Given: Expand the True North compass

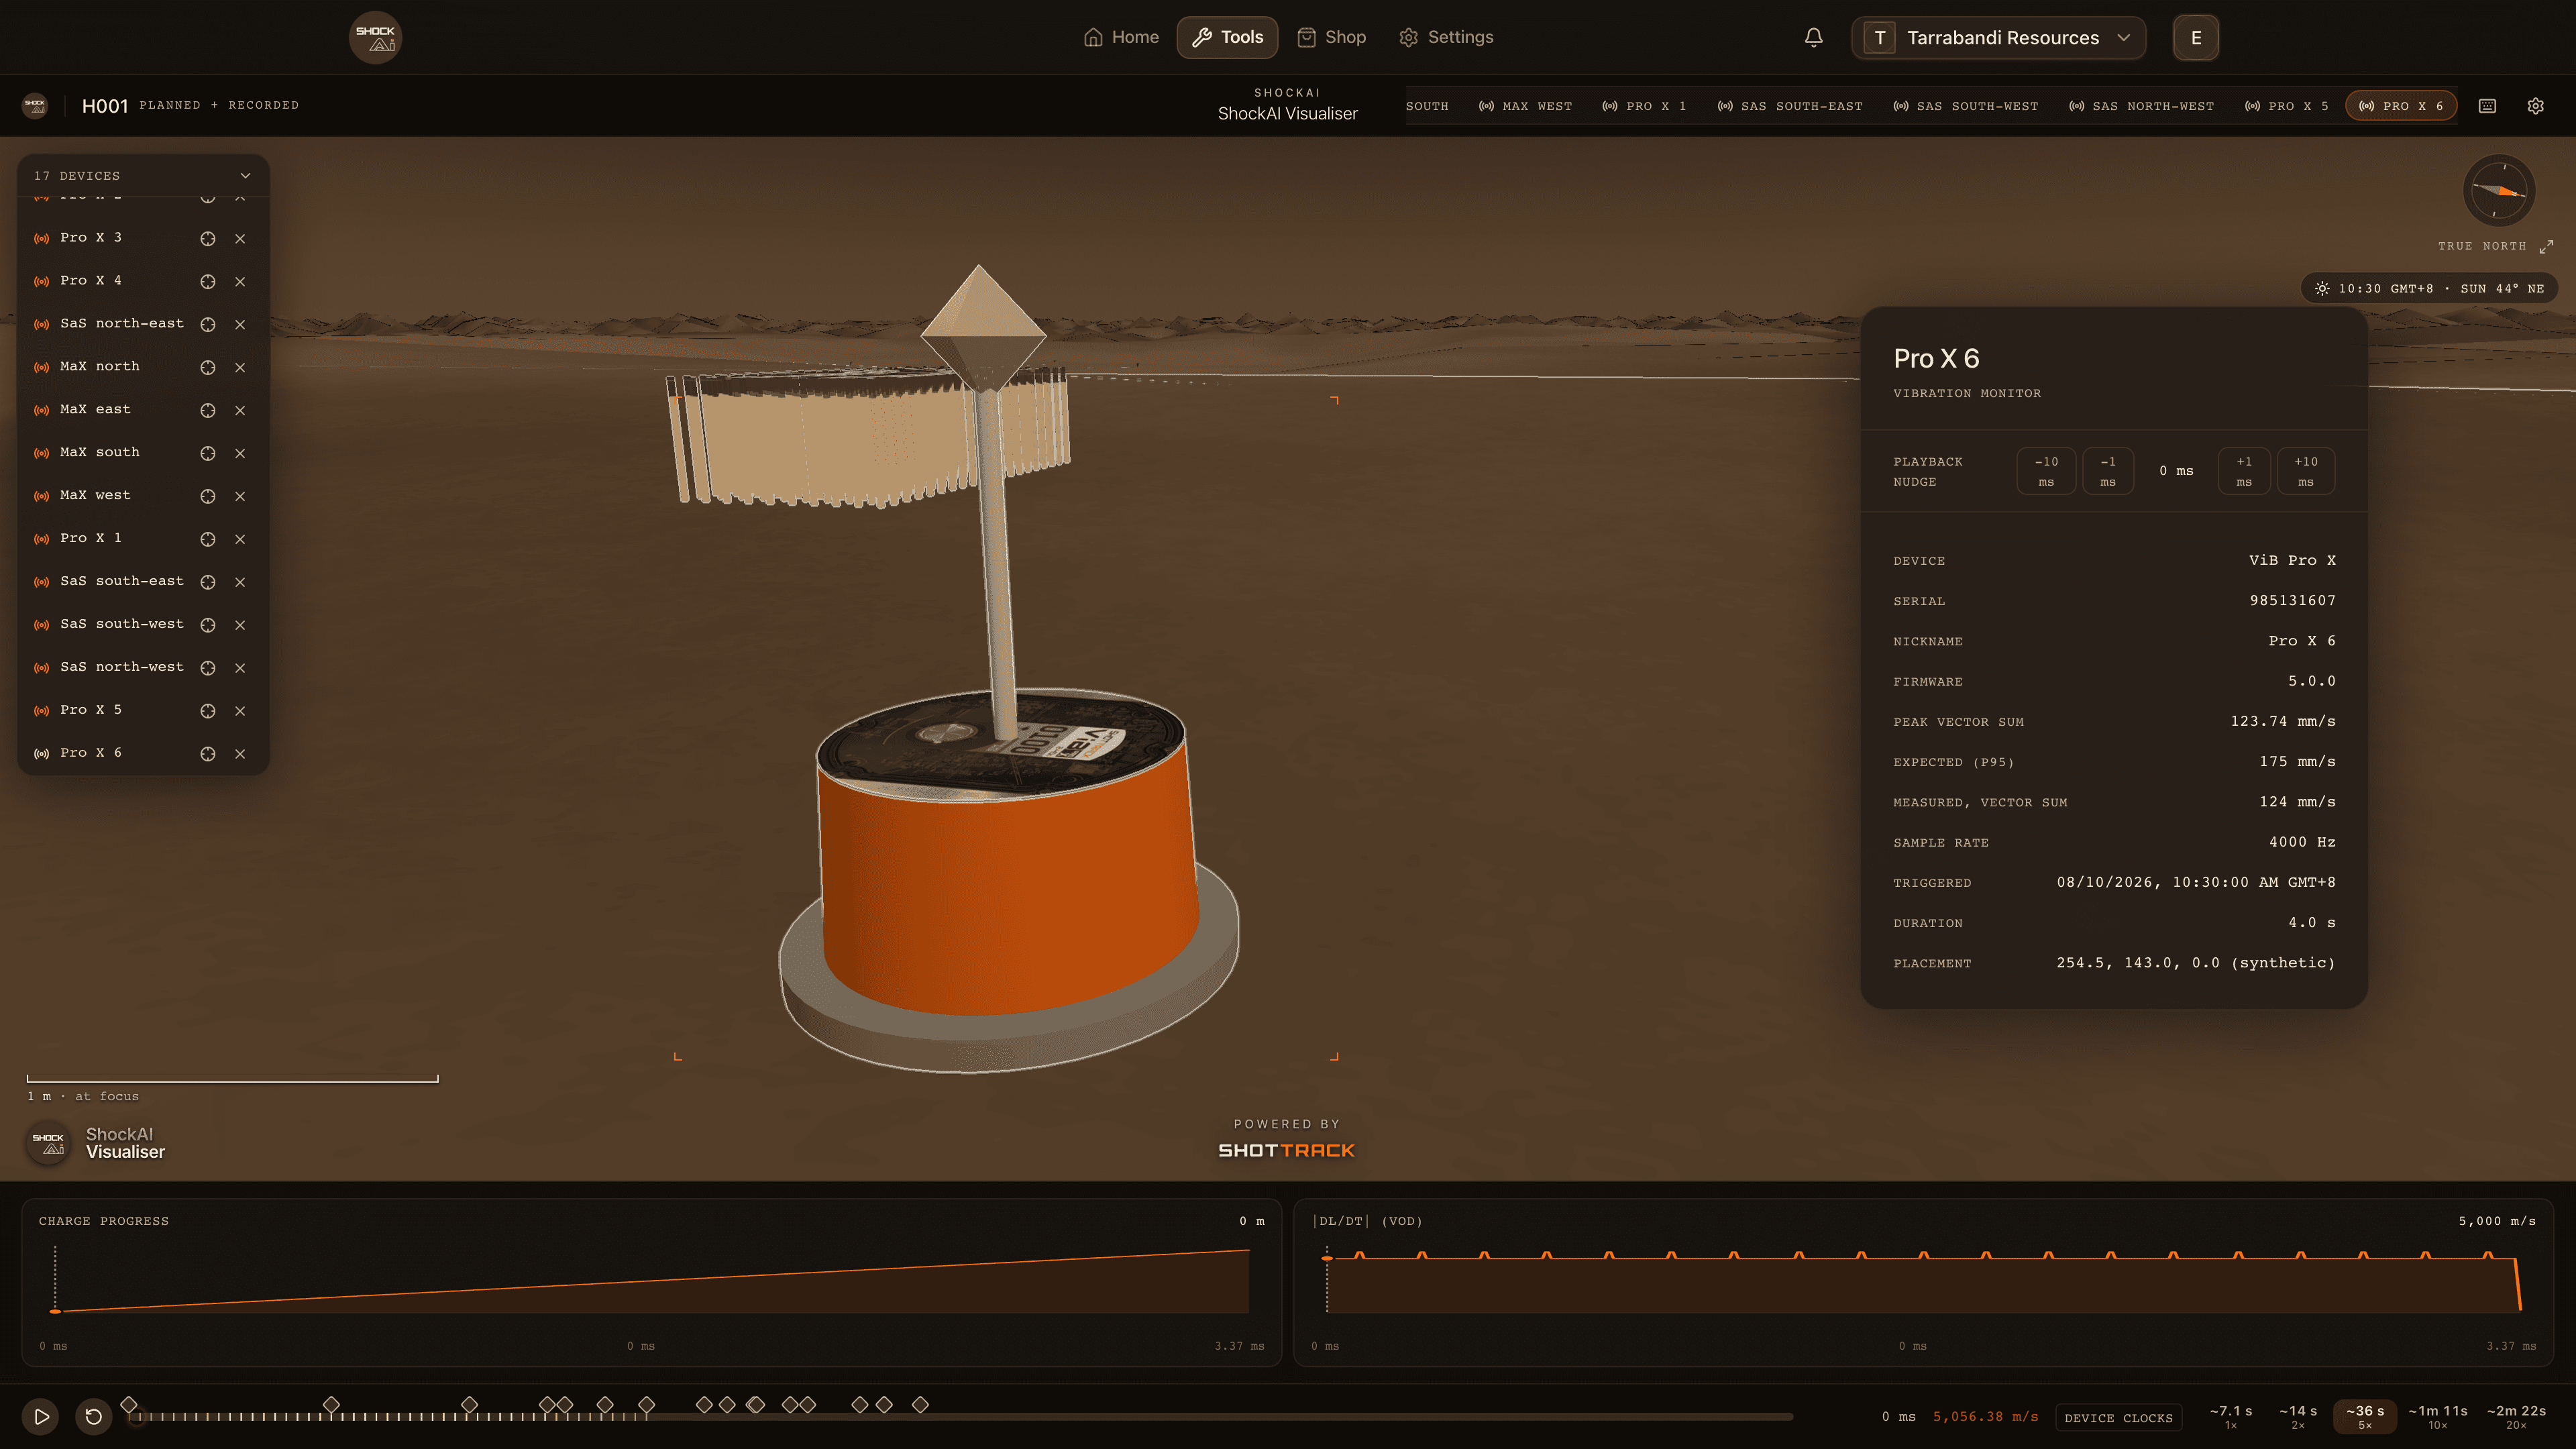Looking at the screenshot, I should tap(2546, 246).
